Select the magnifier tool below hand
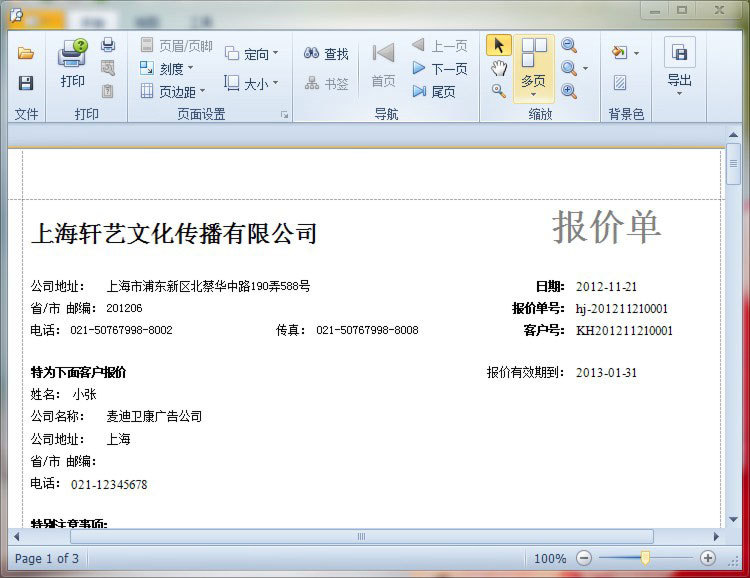Screen dimensions: 750x578 (x=498, y=90)
